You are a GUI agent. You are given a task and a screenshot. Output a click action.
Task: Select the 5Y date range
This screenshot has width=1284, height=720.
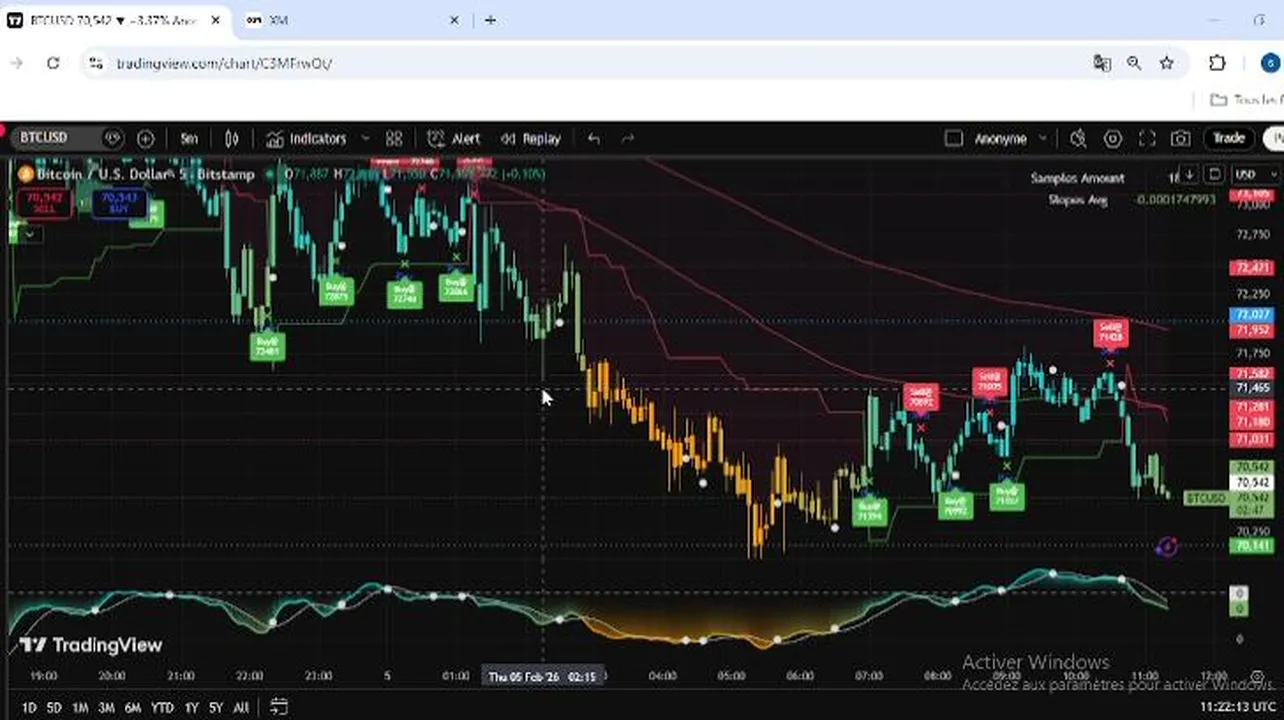(216, 707)
